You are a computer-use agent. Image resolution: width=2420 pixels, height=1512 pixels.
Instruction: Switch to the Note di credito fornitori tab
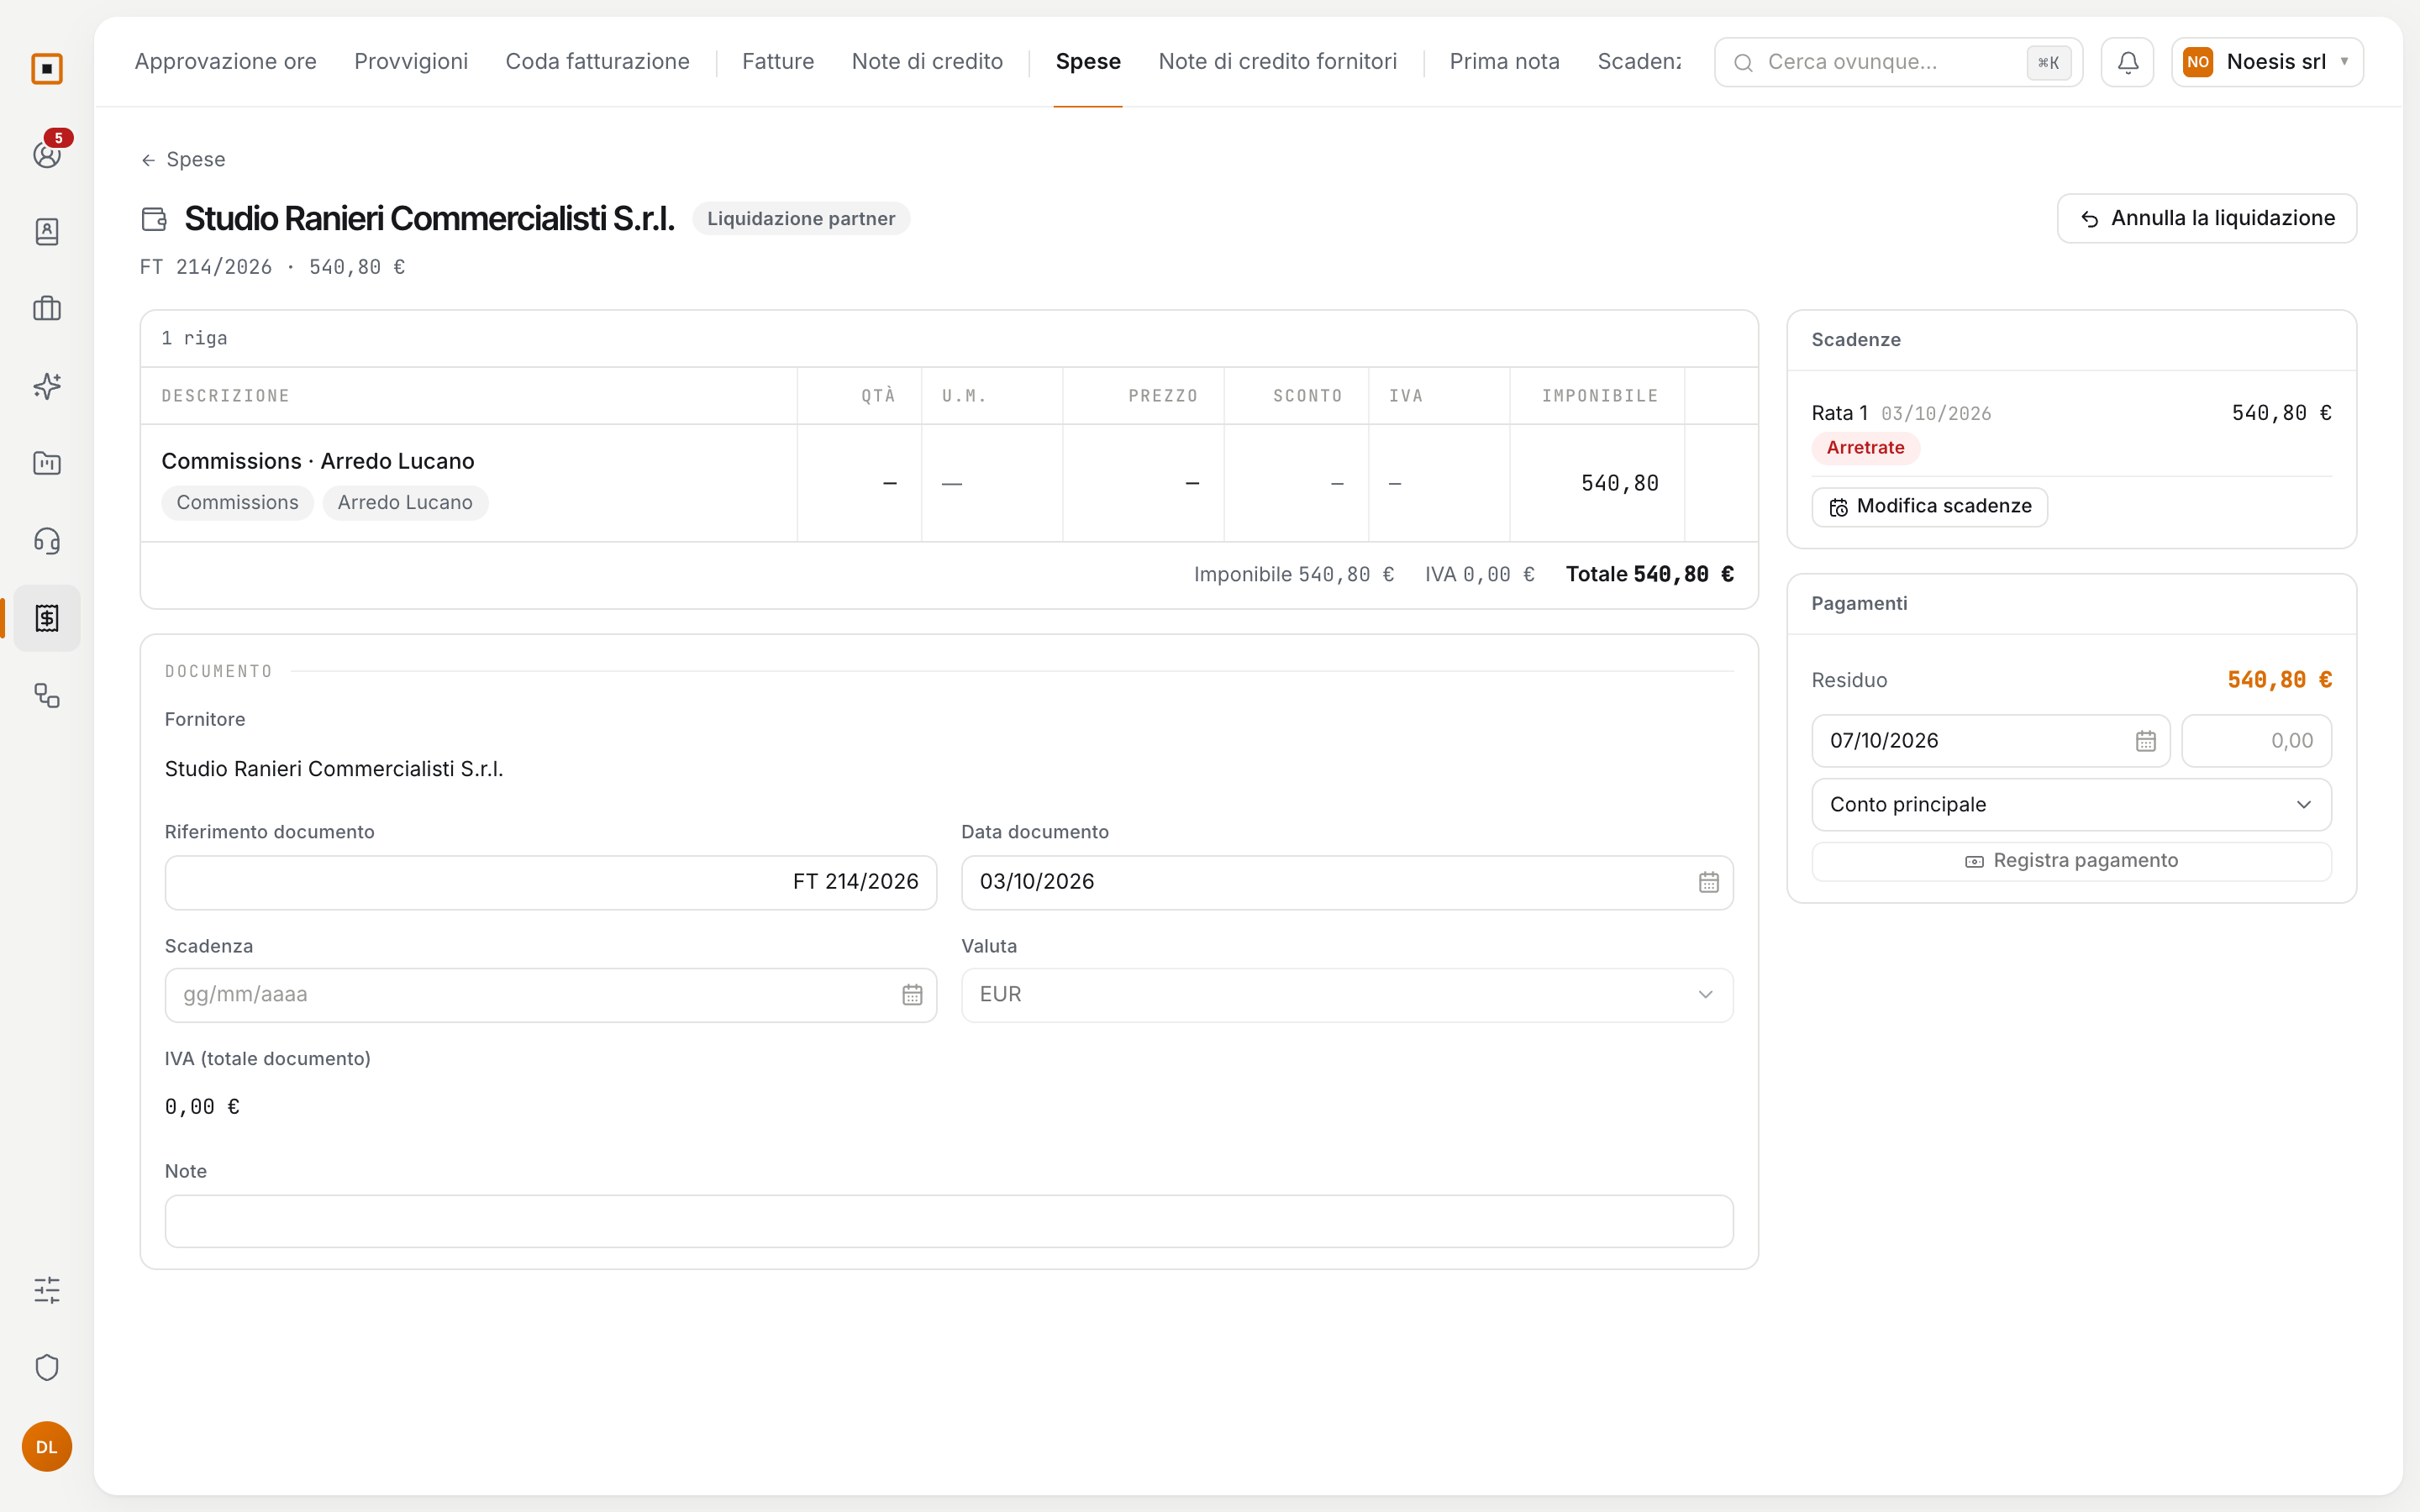point(1277,62)
